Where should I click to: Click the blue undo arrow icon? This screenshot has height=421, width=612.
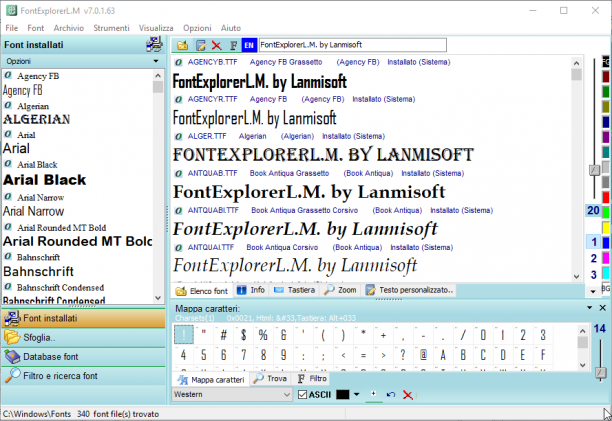pos(391,394)
